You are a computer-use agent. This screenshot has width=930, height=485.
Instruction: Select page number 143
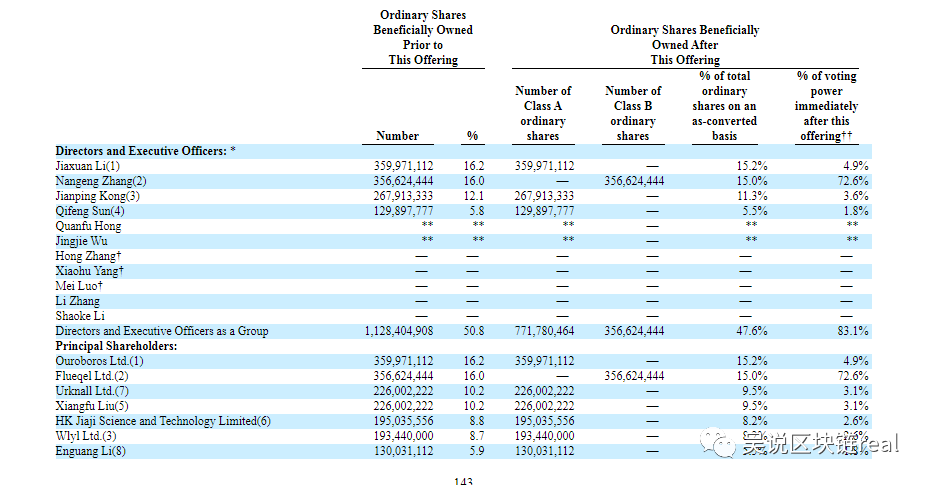[463, 481]
